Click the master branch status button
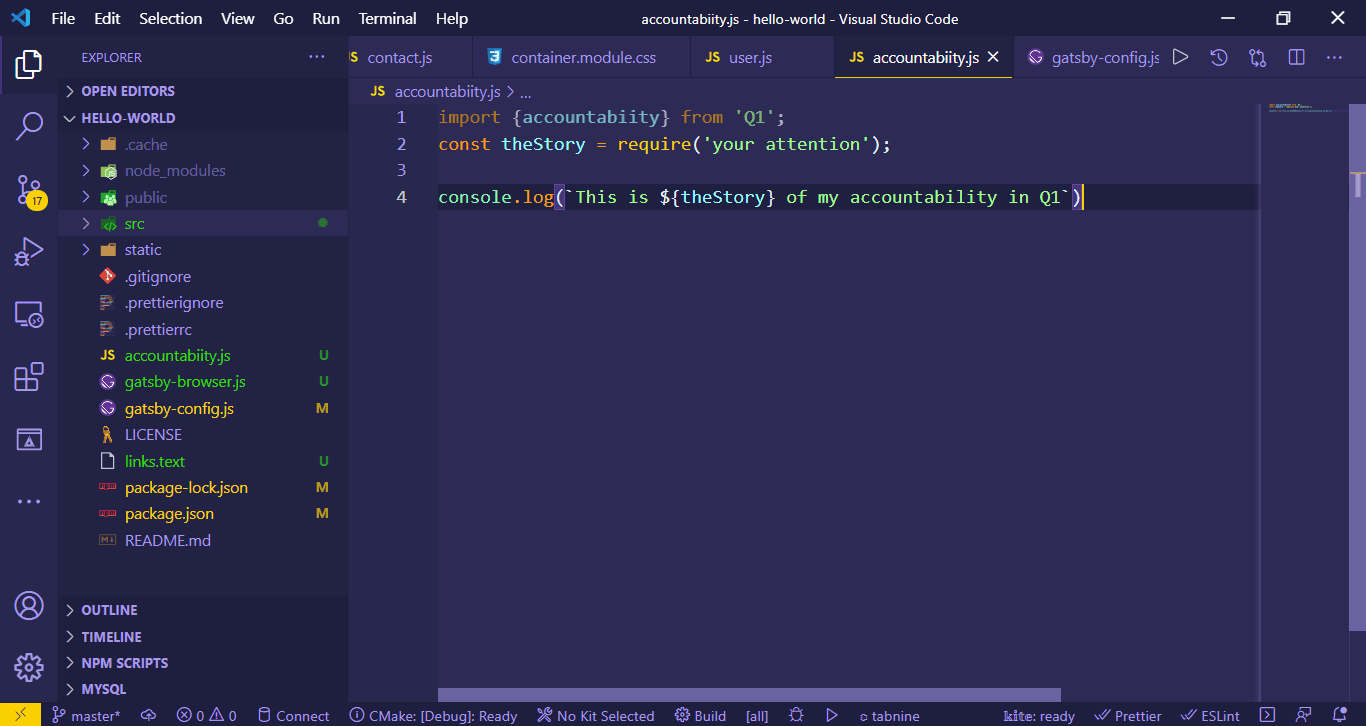 coord(86,716)
